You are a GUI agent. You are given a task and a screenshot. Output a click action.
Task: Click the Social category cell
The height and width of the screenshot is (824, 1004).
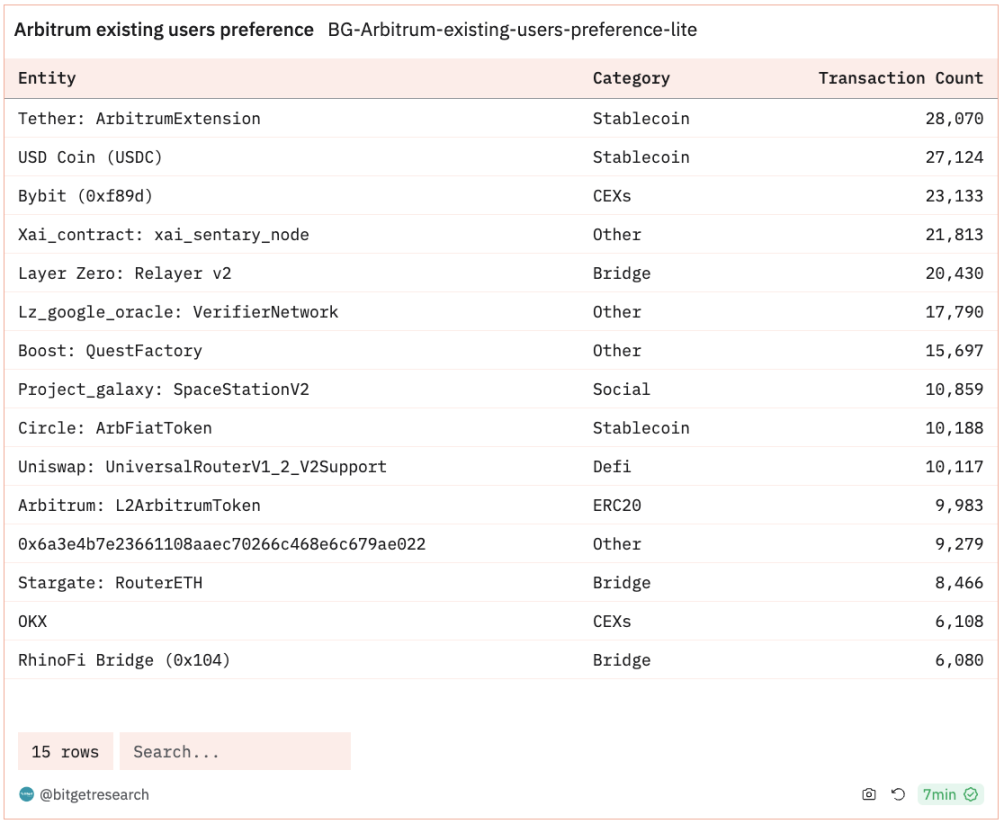coord(621,389)
